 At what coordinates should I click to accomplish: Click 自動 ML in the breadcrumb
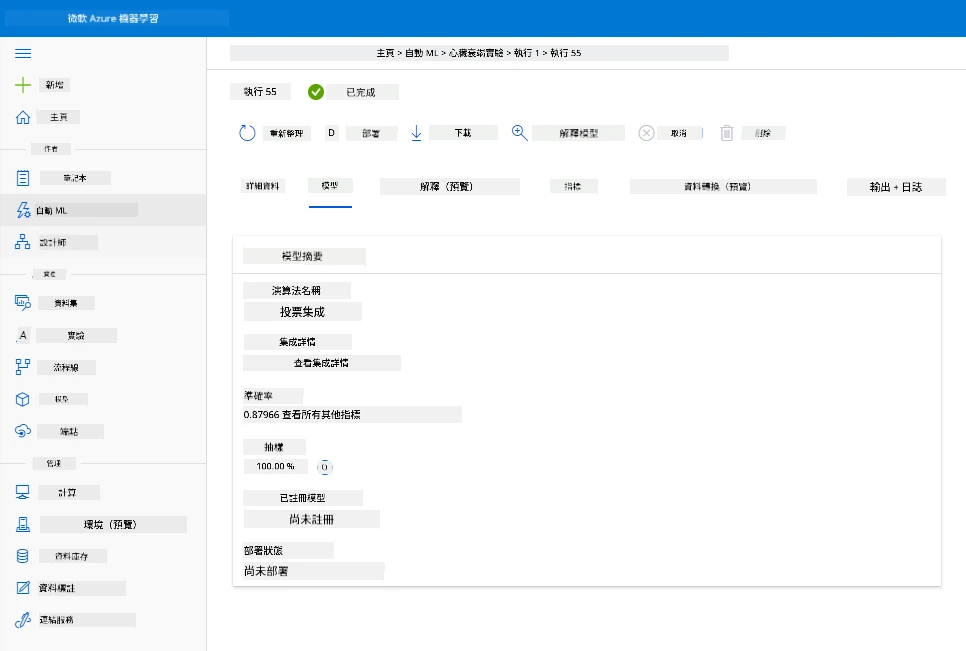(421, 53)
